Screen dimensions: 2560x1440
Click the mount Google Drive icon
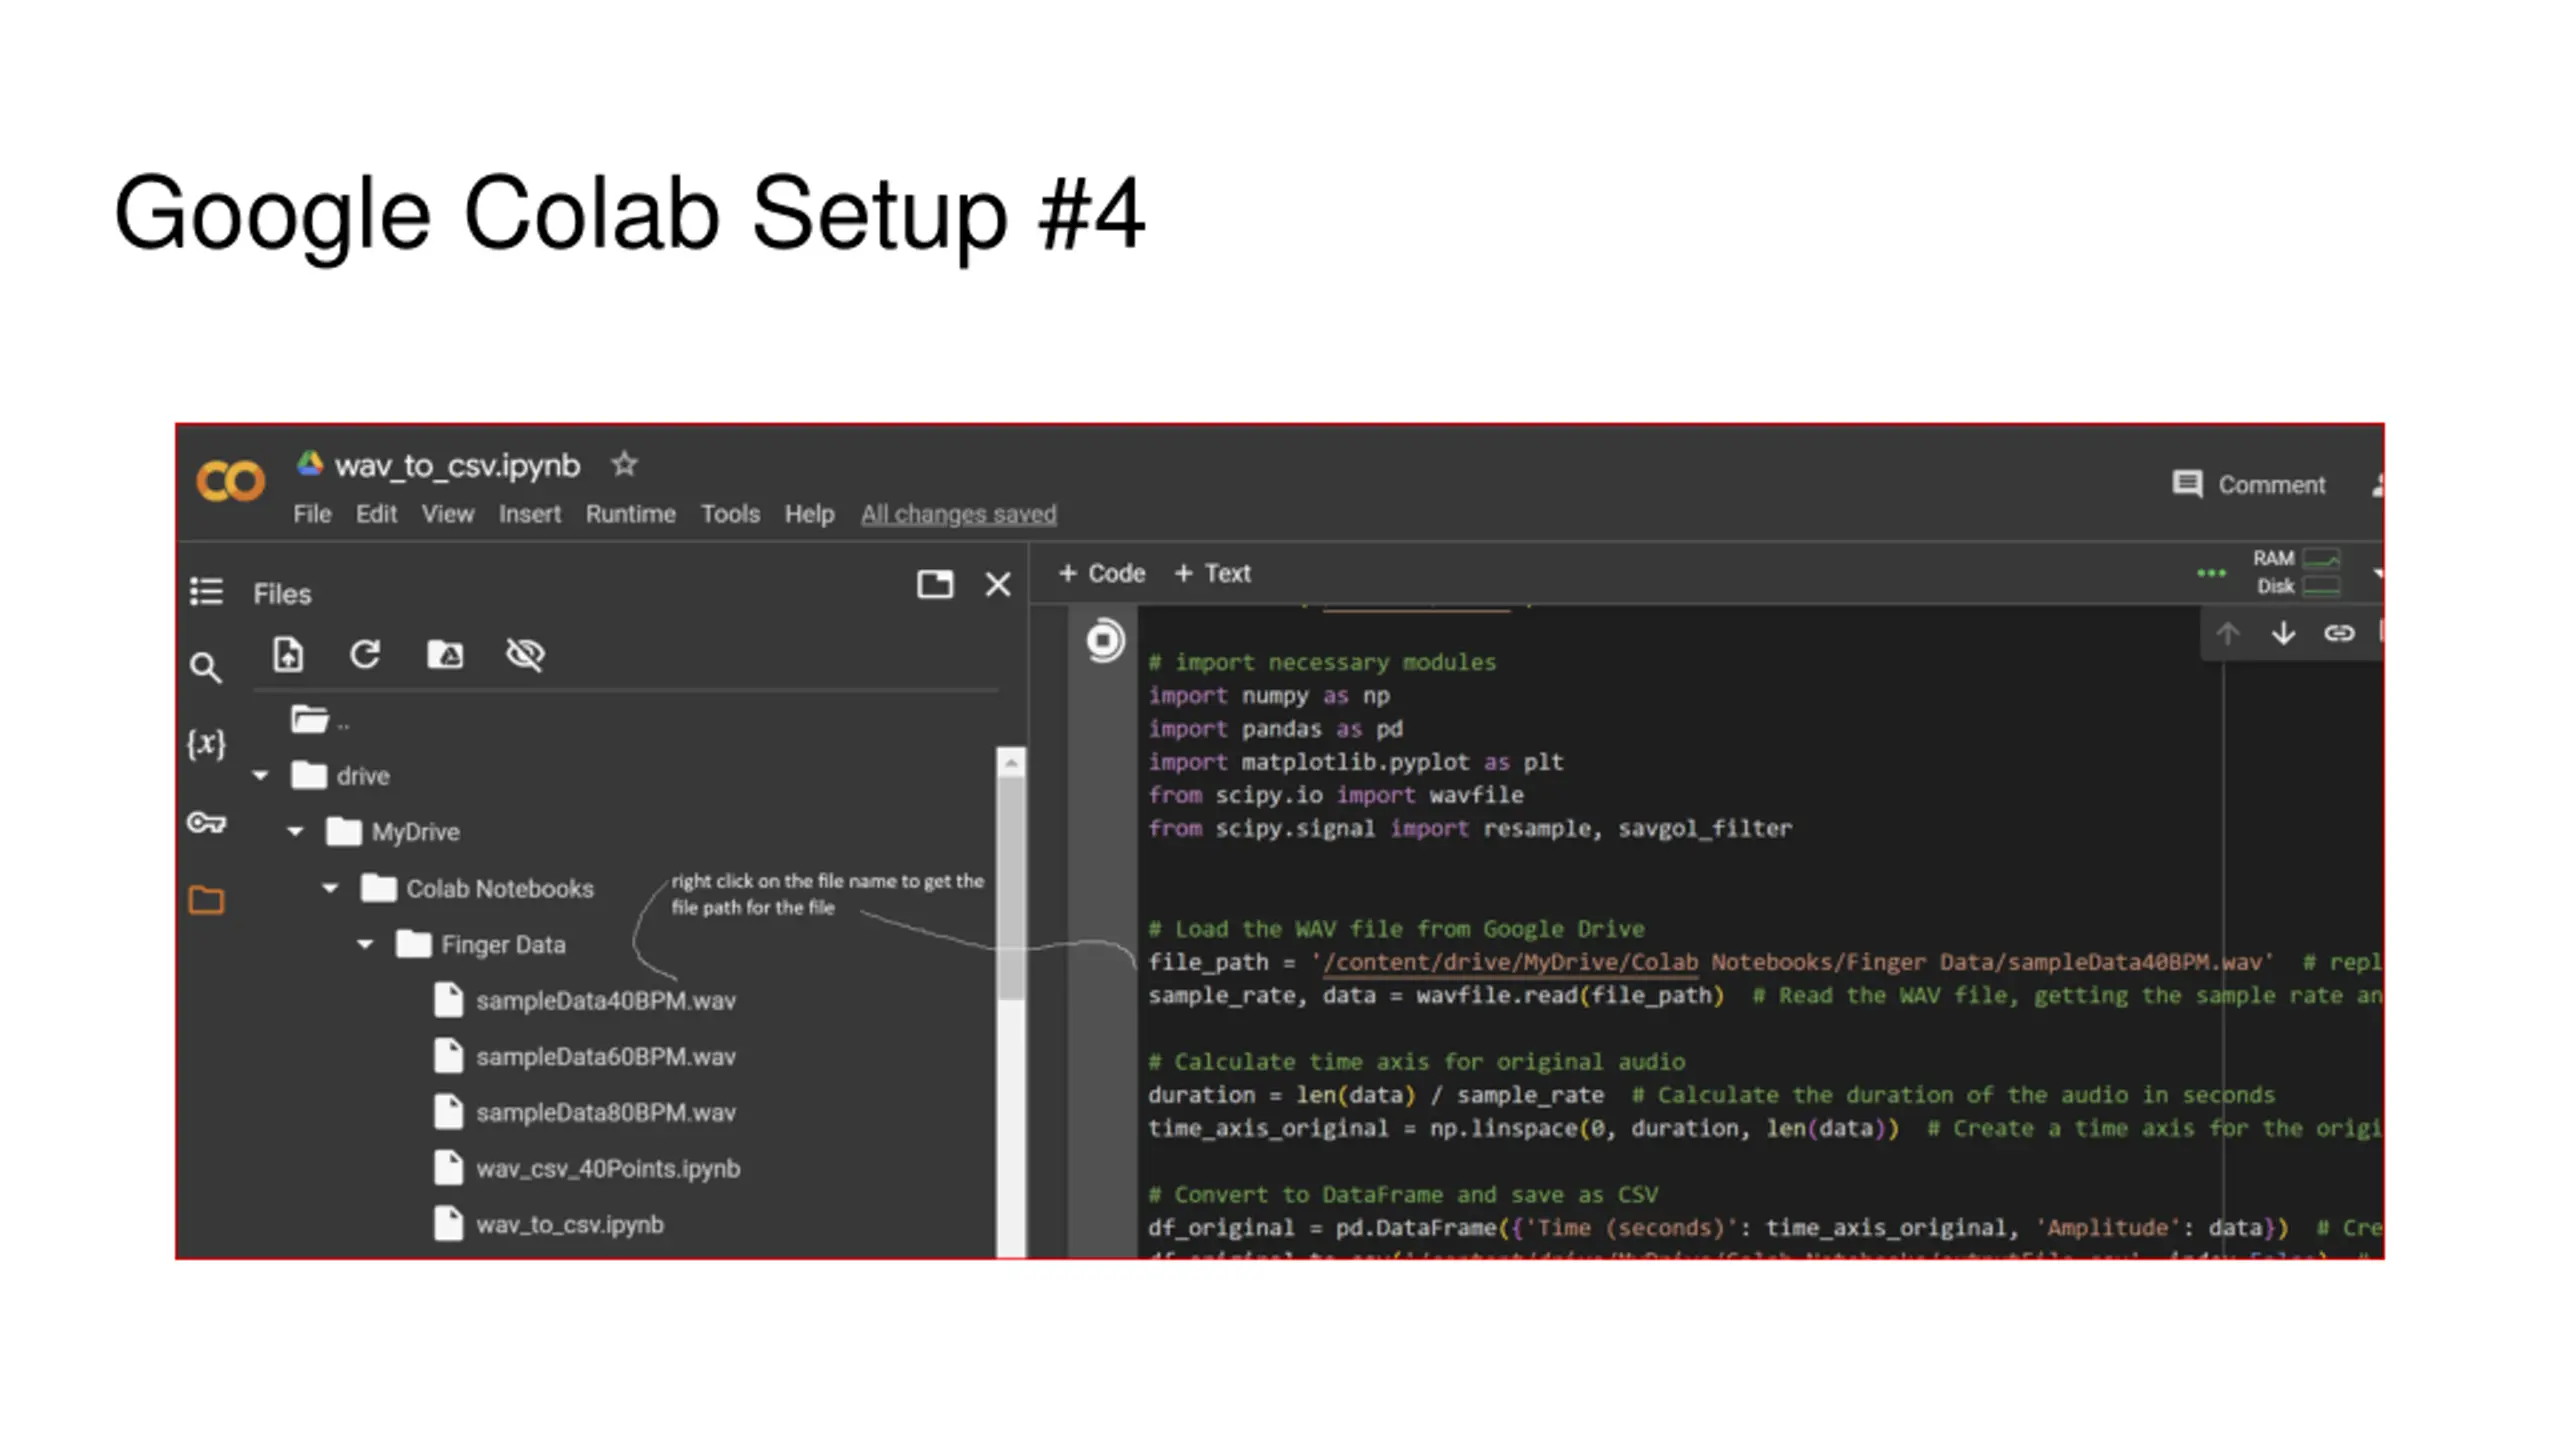coord(445,655)
